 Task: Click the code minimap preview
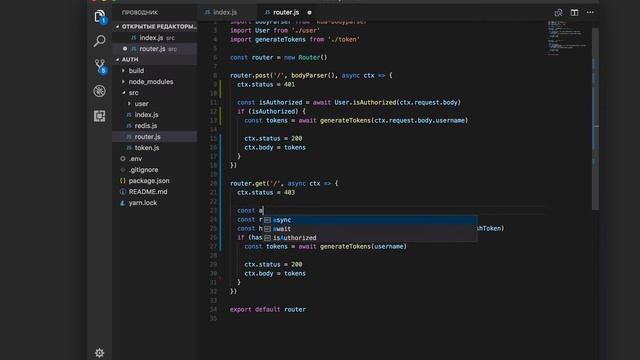coord(567,38)
